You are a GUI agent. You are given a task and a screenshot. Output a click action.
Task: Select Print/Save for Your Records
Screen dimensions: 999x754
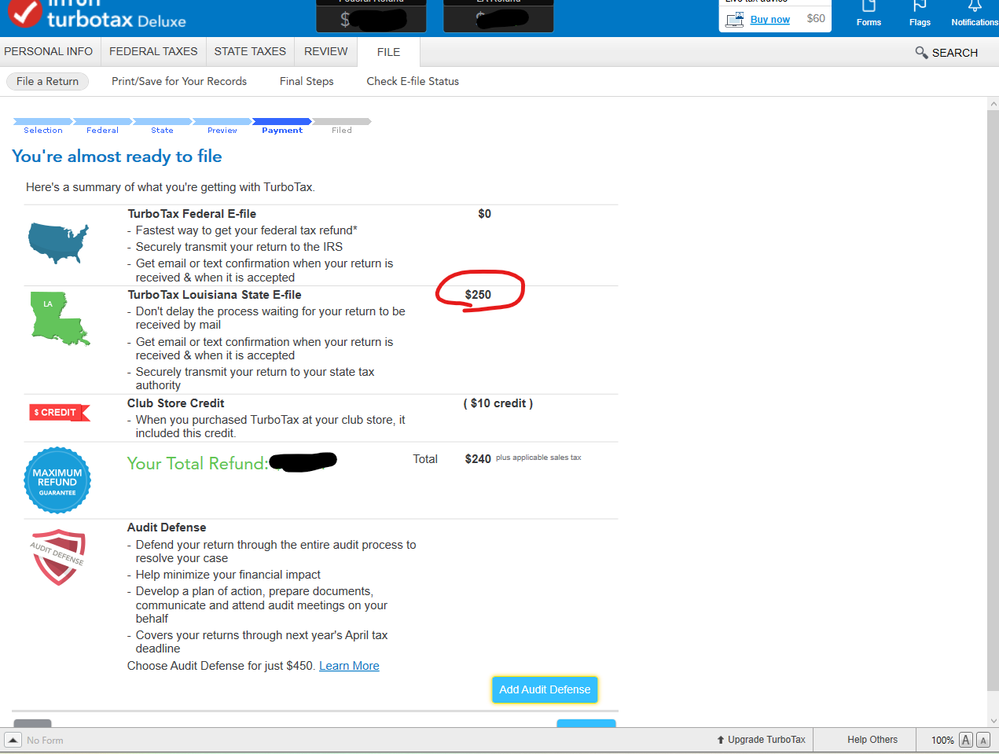pyautogui.click(x=179, y=81)
